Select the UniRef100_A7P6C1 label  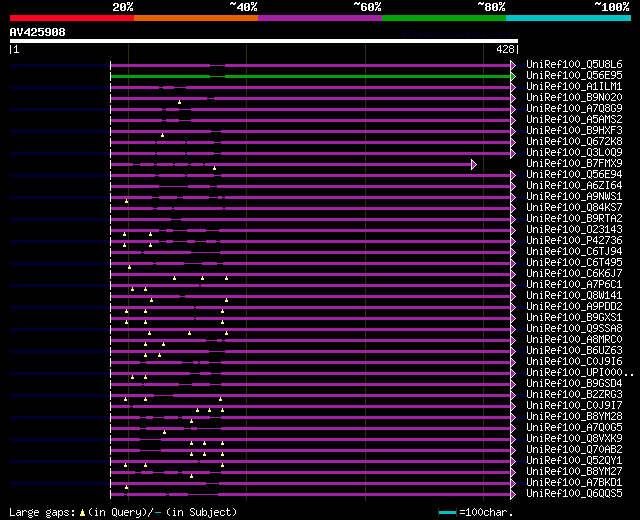point(574,284)
